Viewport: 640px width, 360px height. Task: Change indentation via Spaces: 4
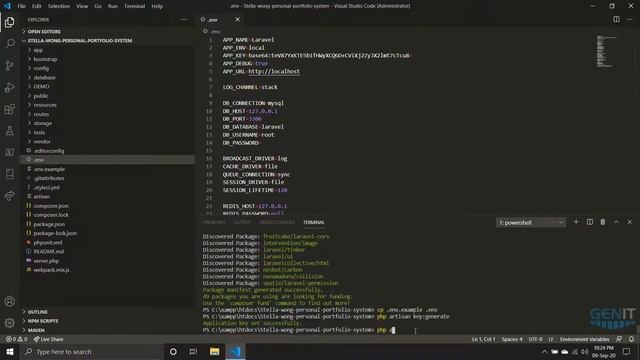pos(512,339)
